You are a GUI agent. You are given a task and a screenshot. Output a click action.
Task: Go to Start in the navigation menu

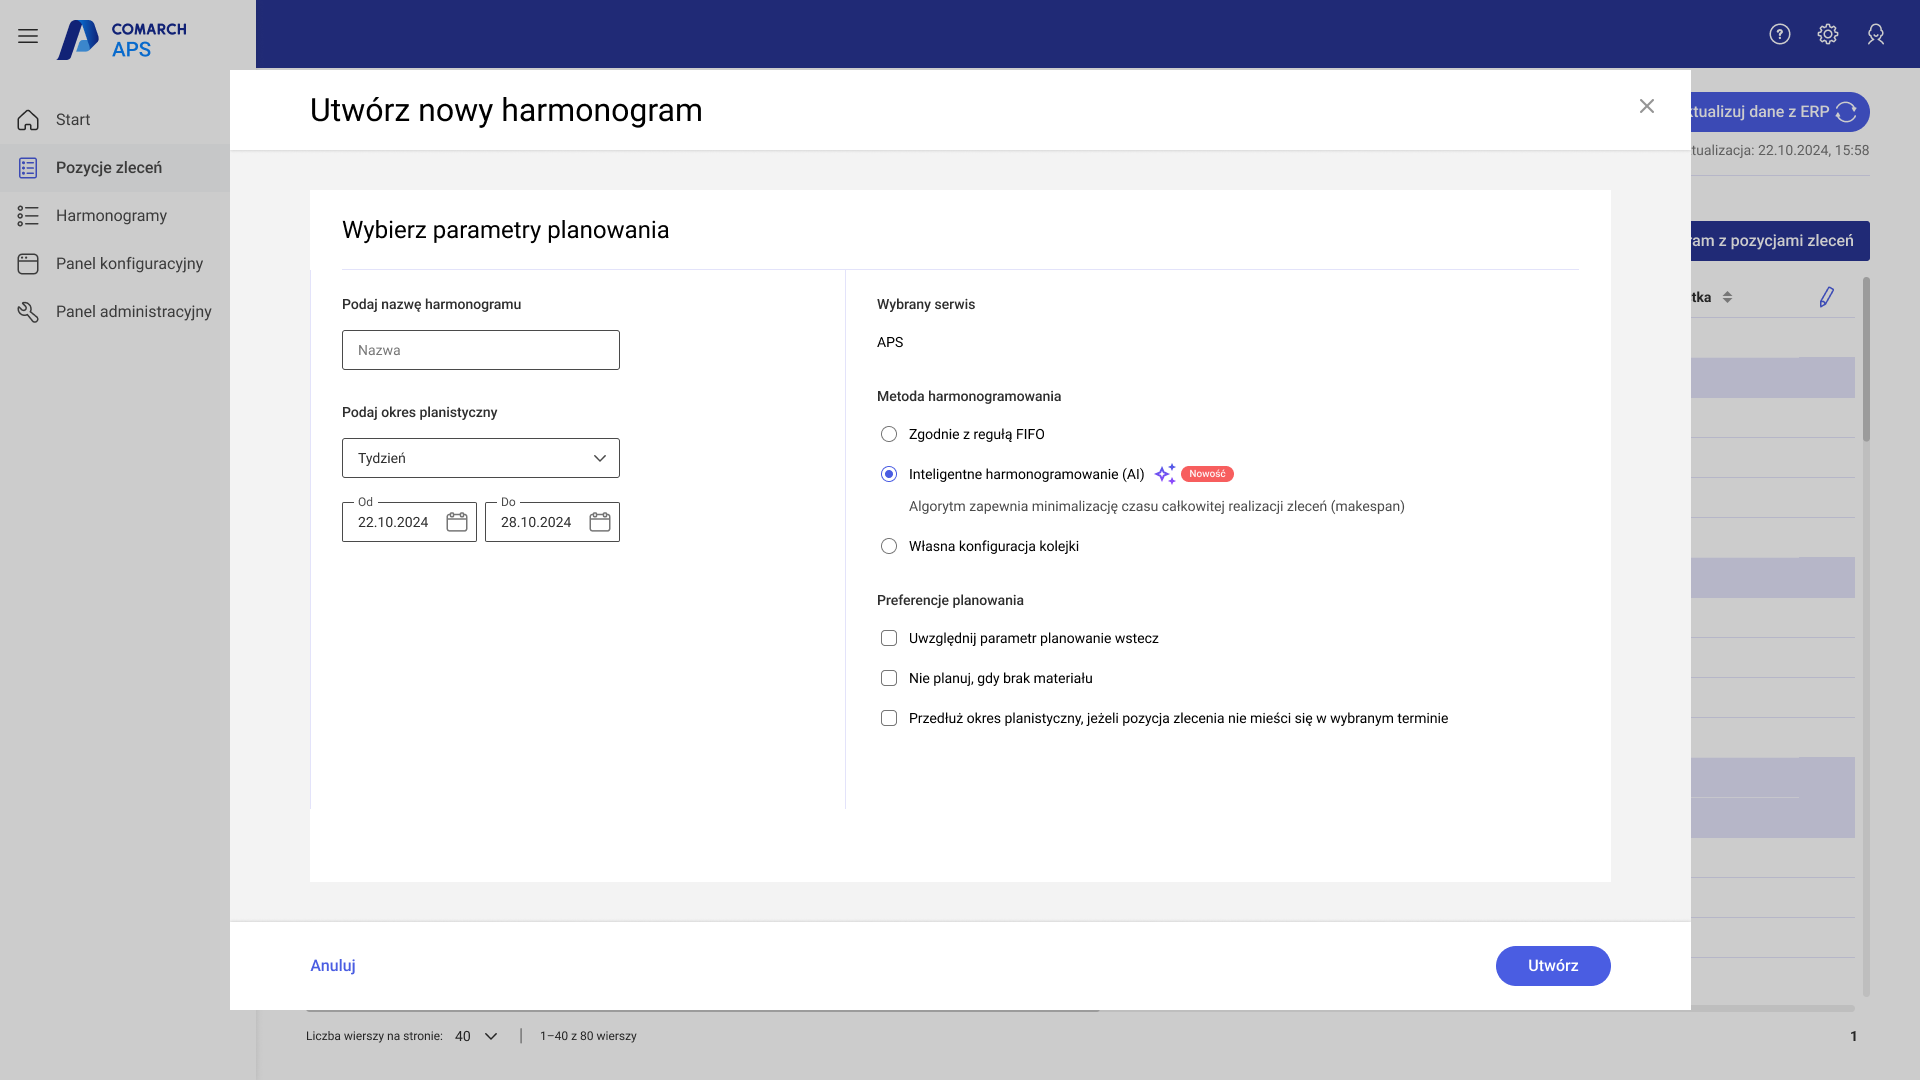click(x=72, y=119)
